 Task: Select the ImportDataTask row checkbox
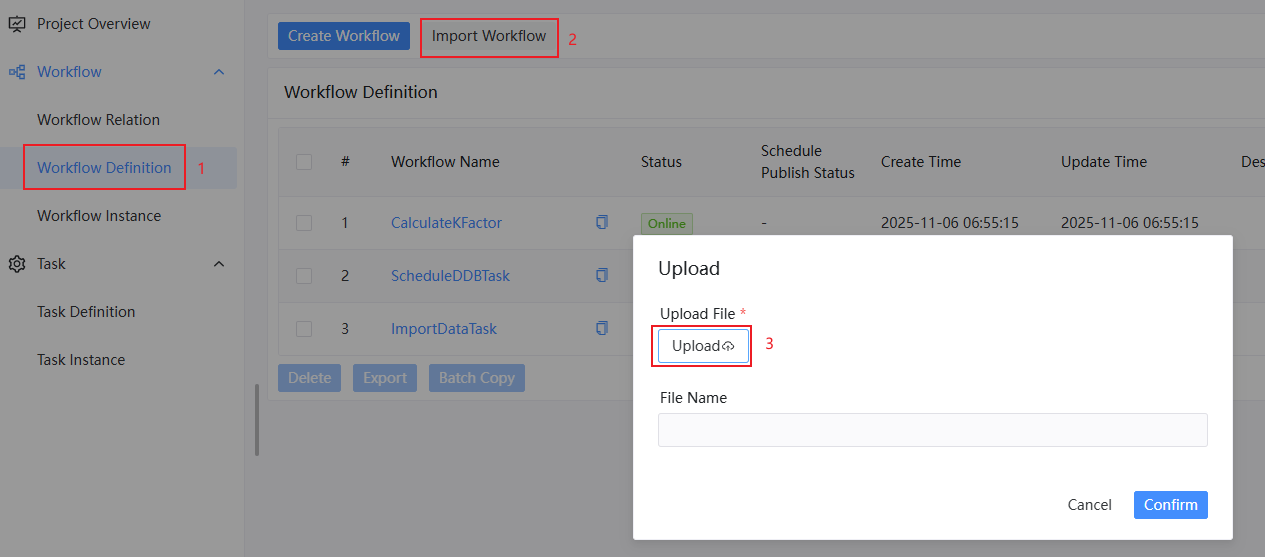coord(304,329)
